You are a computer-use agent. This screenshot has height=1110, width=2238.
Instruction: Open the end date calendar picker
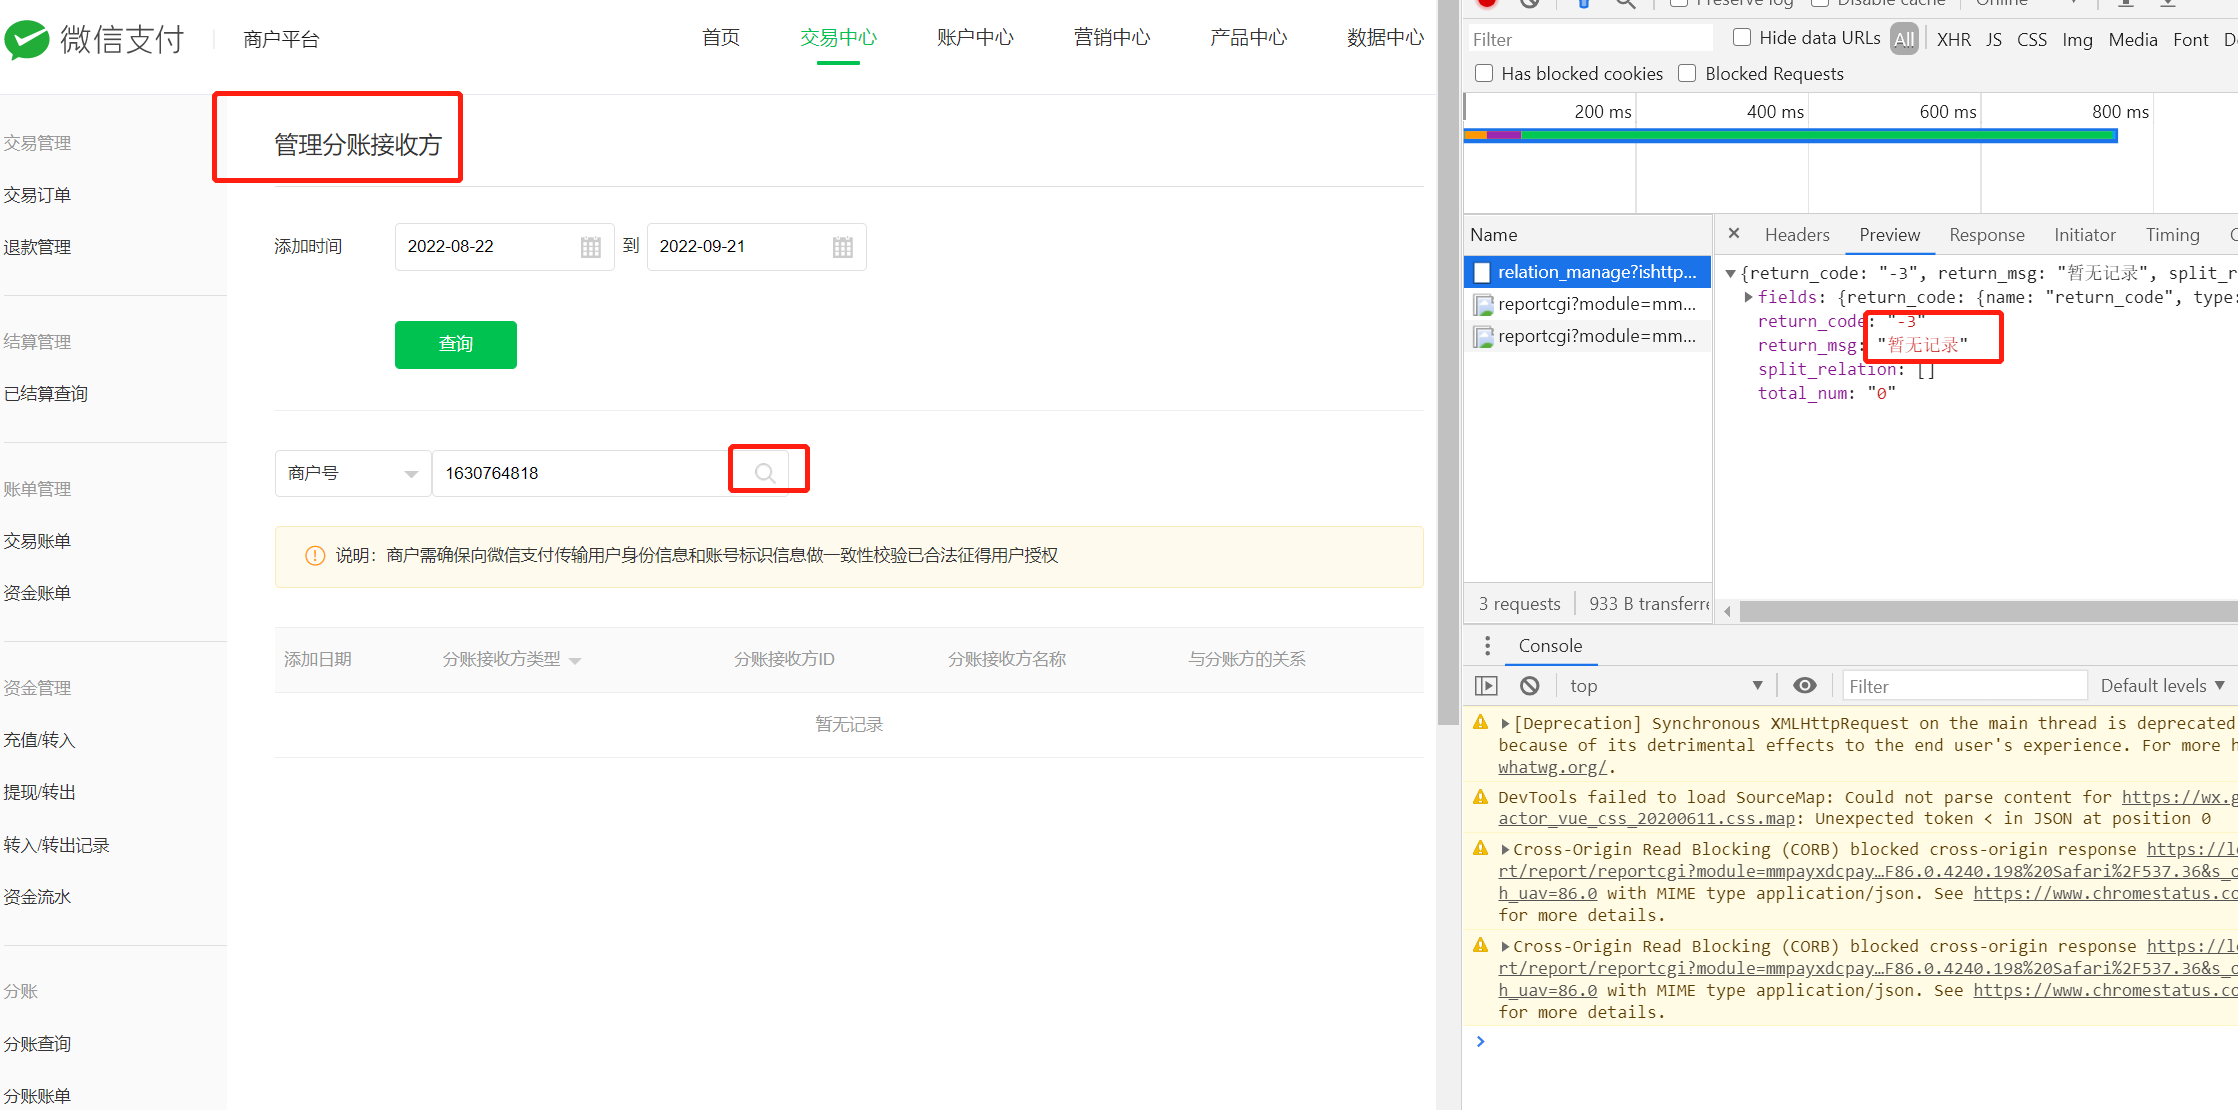pos(843,247)
